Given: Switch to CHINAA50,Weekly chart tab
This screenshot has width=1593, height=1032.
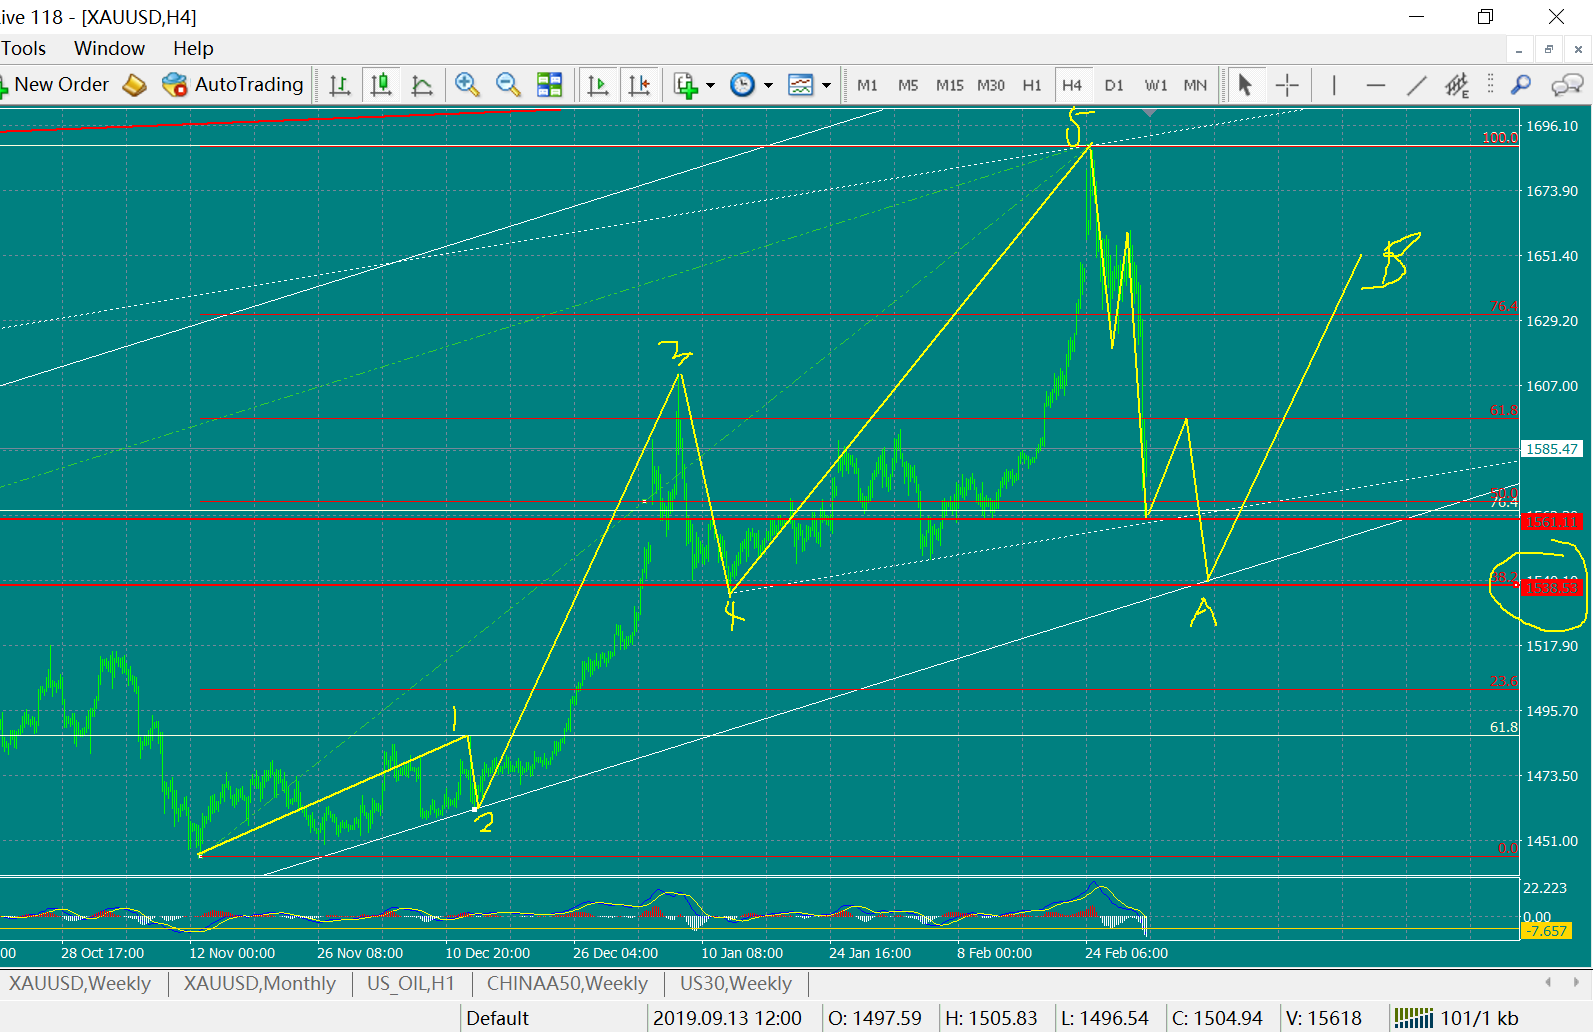Looking at the screenshot, I should (x=567, y=983).
